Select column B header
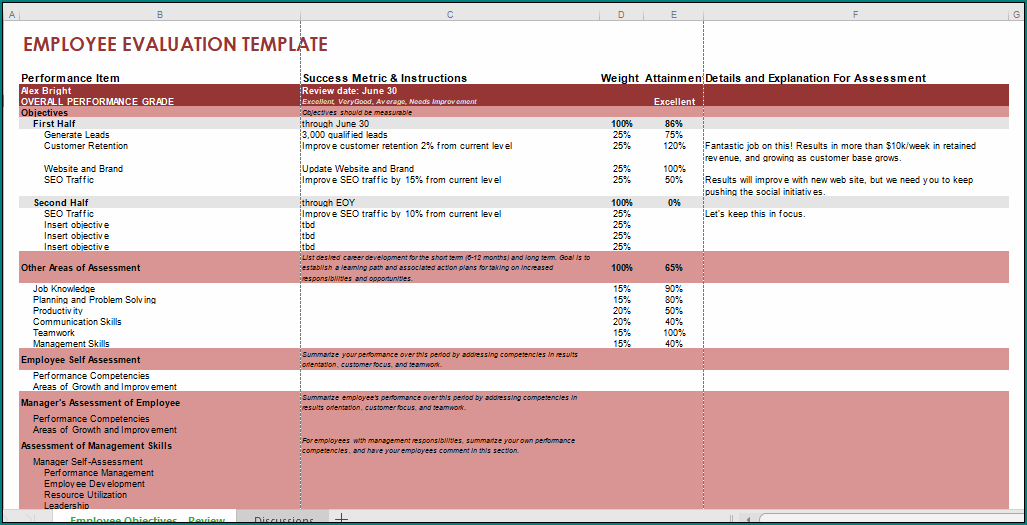 (x=160, y=14)
